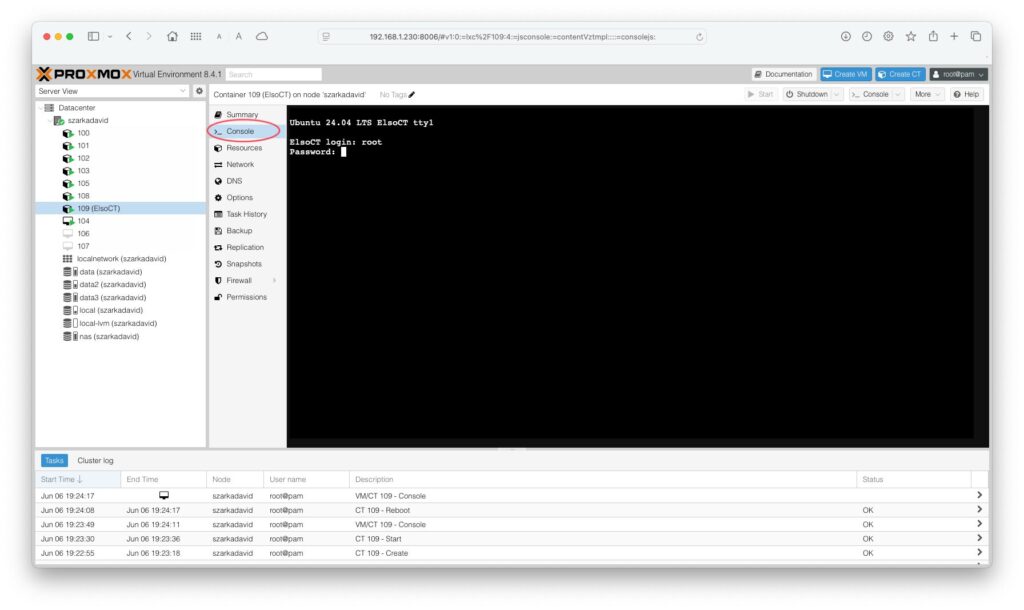Open Console button dropdown arrow

pyautogui.click(x=899, y=95)
